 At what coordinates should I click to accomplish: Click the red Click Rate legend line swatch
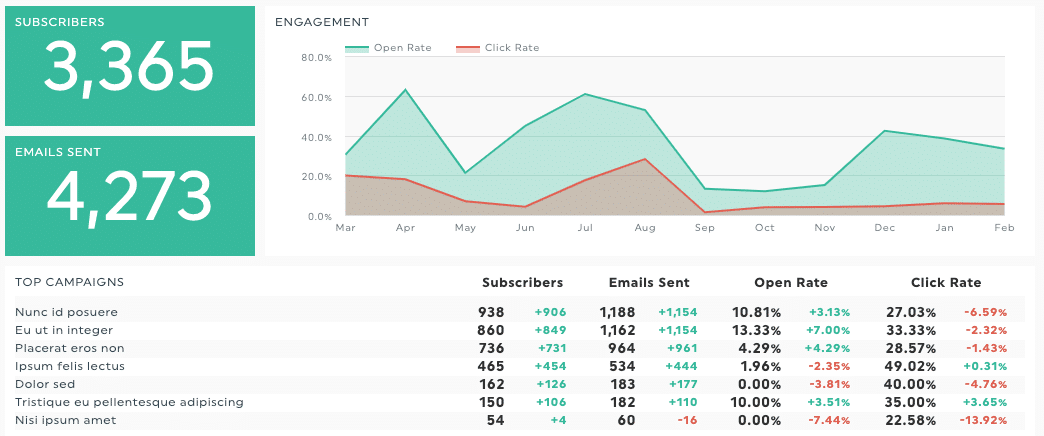[x=468, y=48]
